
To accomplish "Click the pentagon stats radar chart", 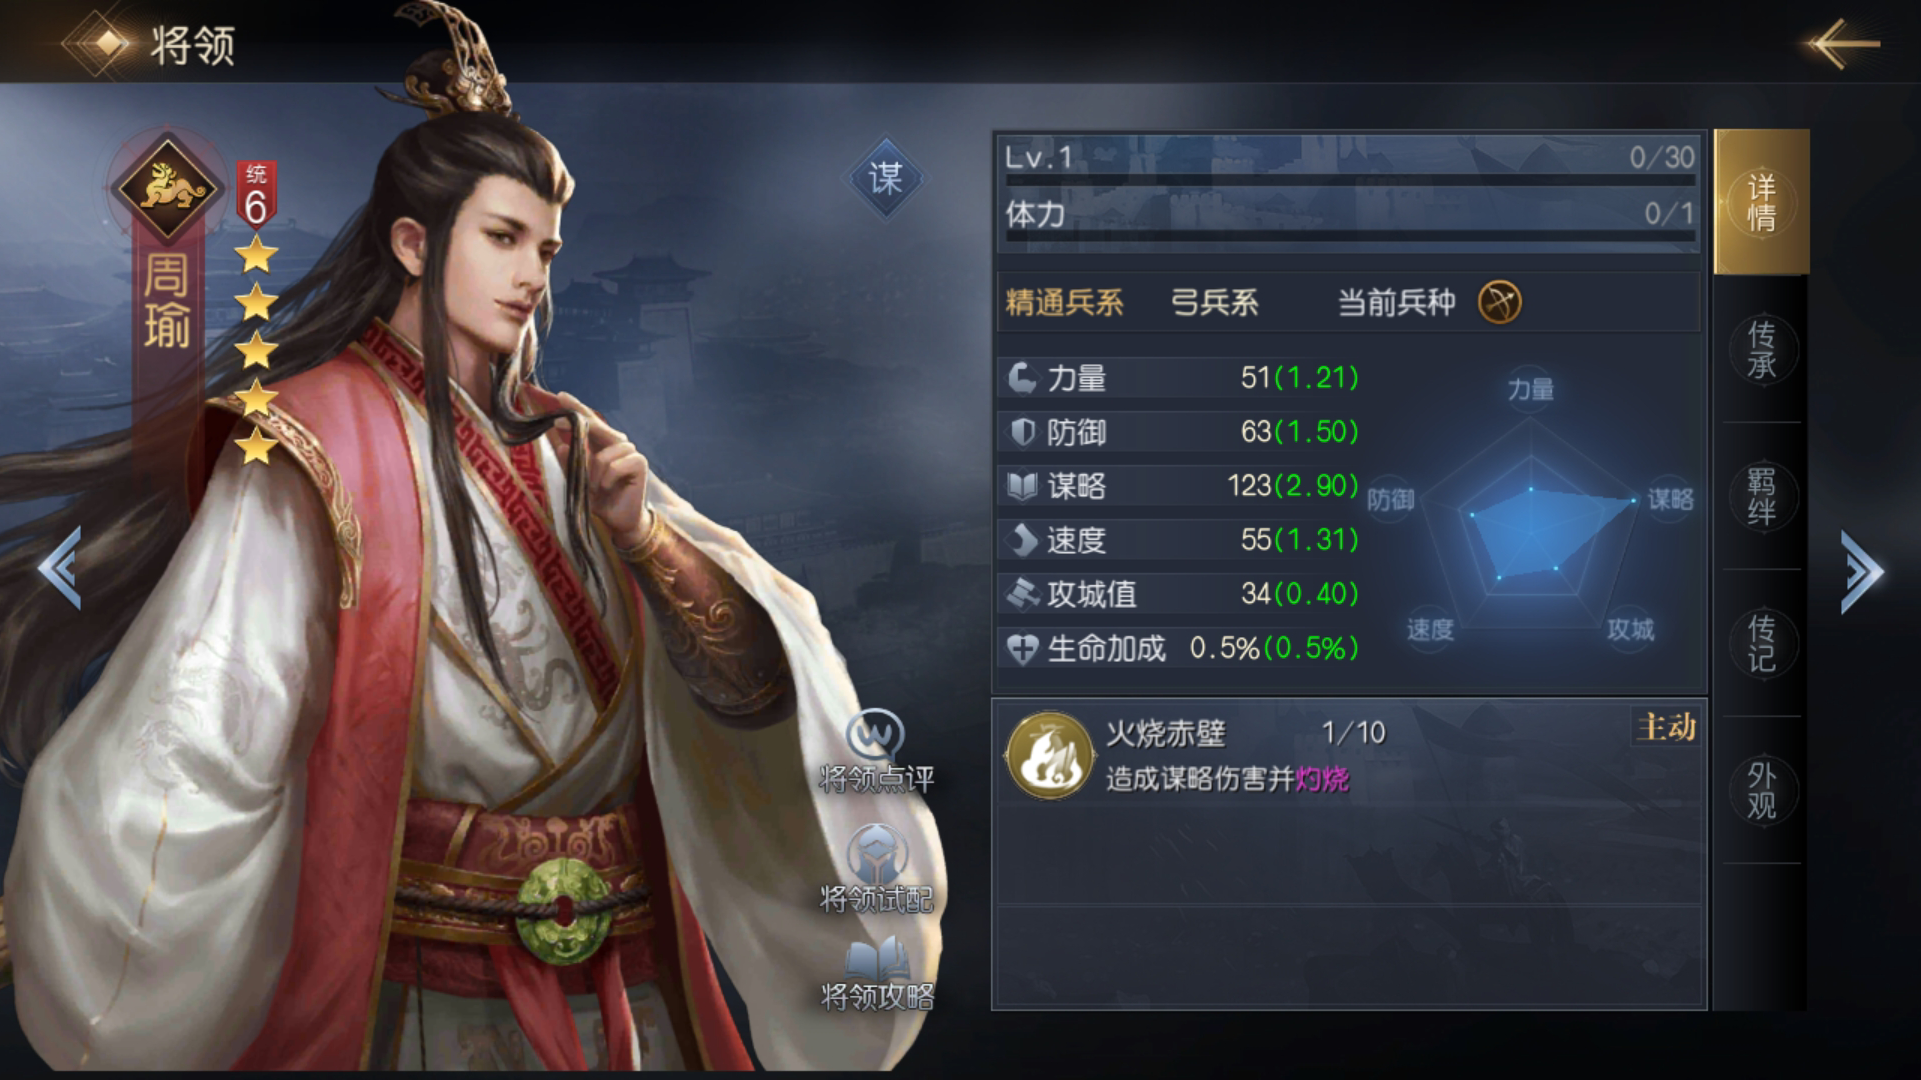I will coord(1530,507).
